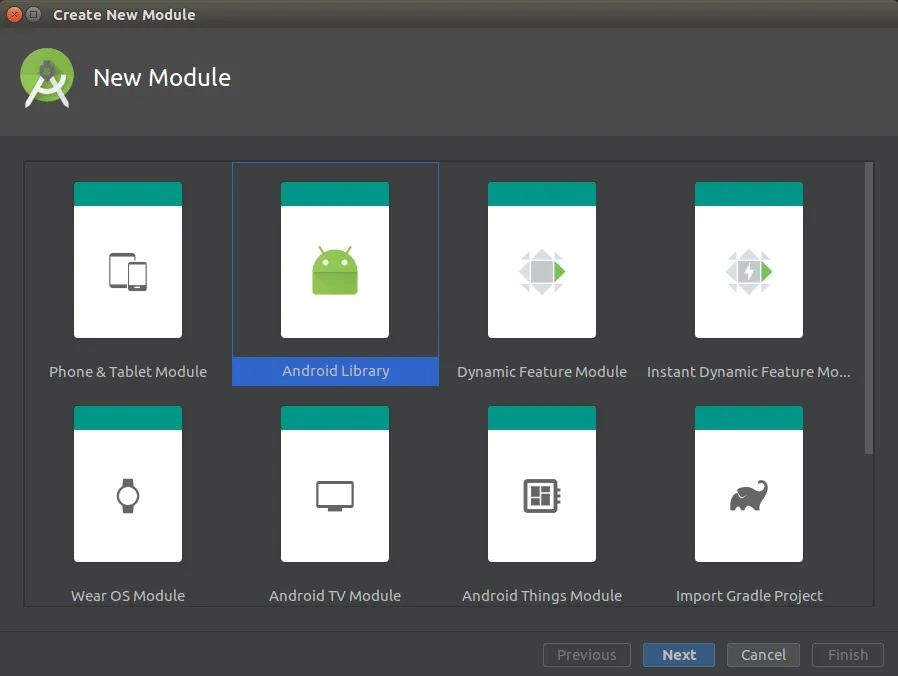
Task: Go back with the Previous button
Action: (x=586, y=655)
